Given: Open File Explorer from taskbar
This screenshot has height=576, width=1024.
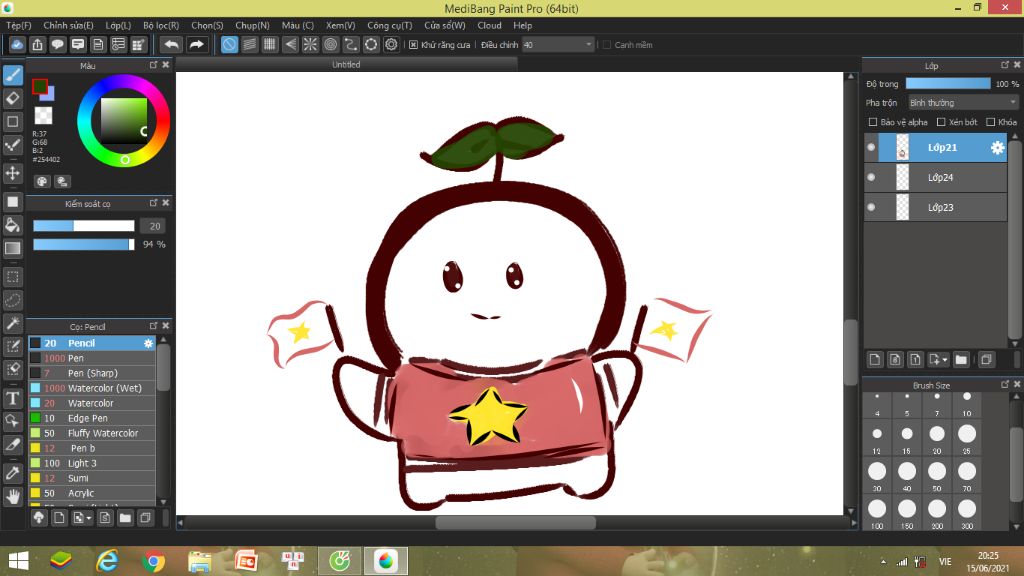Looking at the screenshot, I should coord(200,561).
